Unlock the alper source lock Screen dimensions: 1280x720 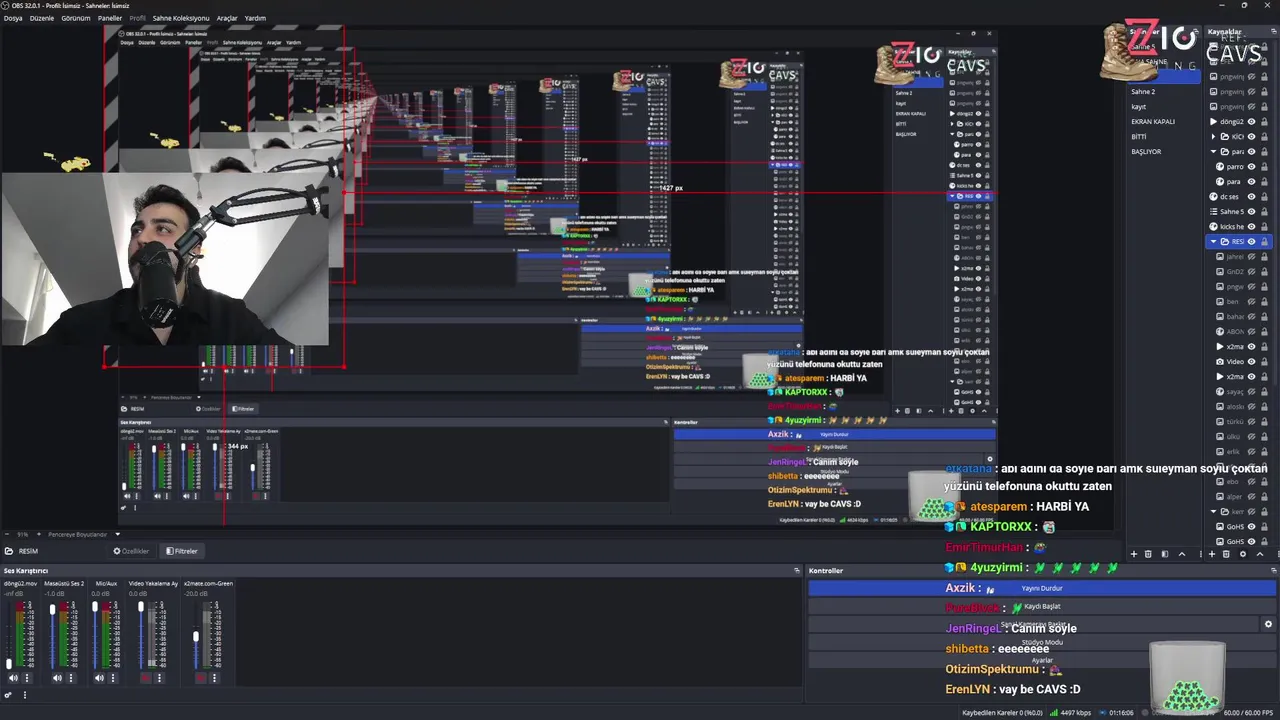[x=1264, y=497]
